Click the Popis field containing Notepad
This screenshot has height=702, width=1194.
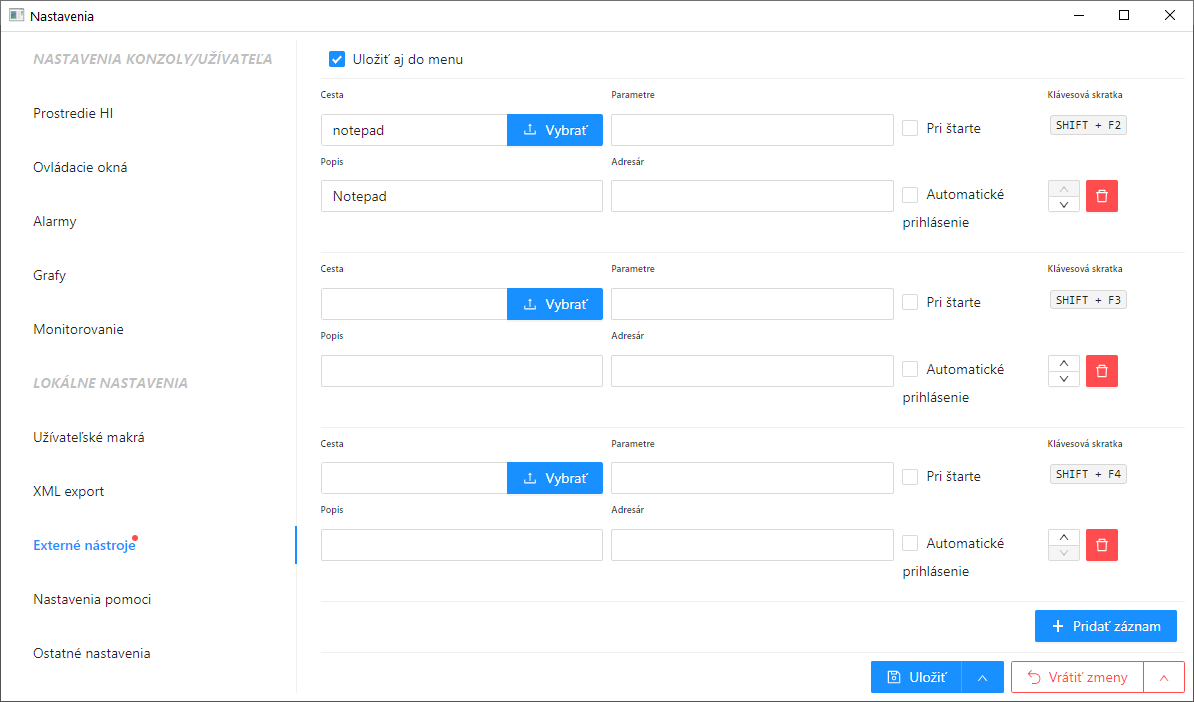pos(461,196)
